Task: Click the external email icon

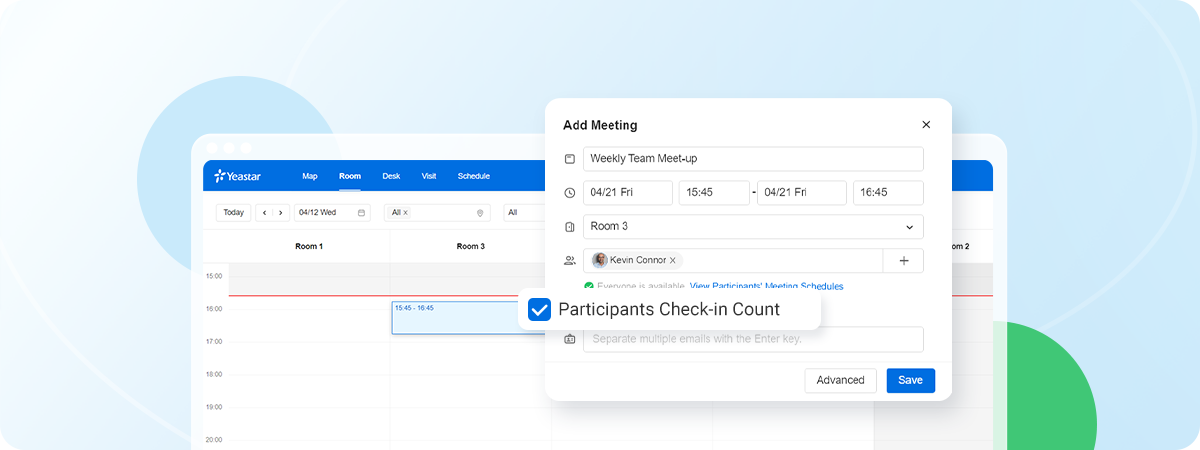Action: [x=569, y=339]
